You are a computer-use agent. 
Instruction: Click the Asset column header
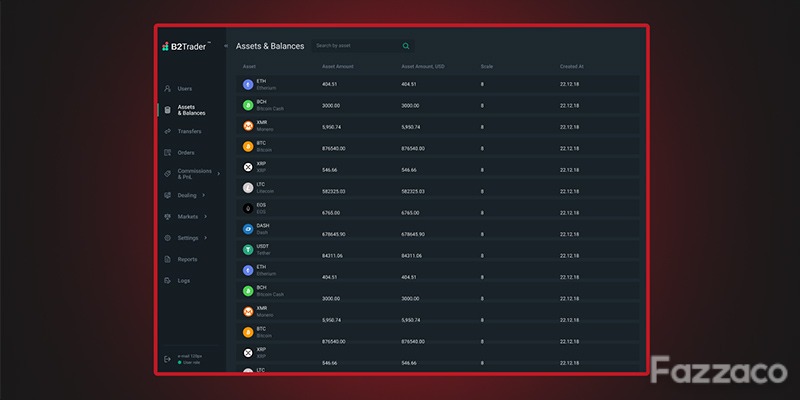(249, 67)
